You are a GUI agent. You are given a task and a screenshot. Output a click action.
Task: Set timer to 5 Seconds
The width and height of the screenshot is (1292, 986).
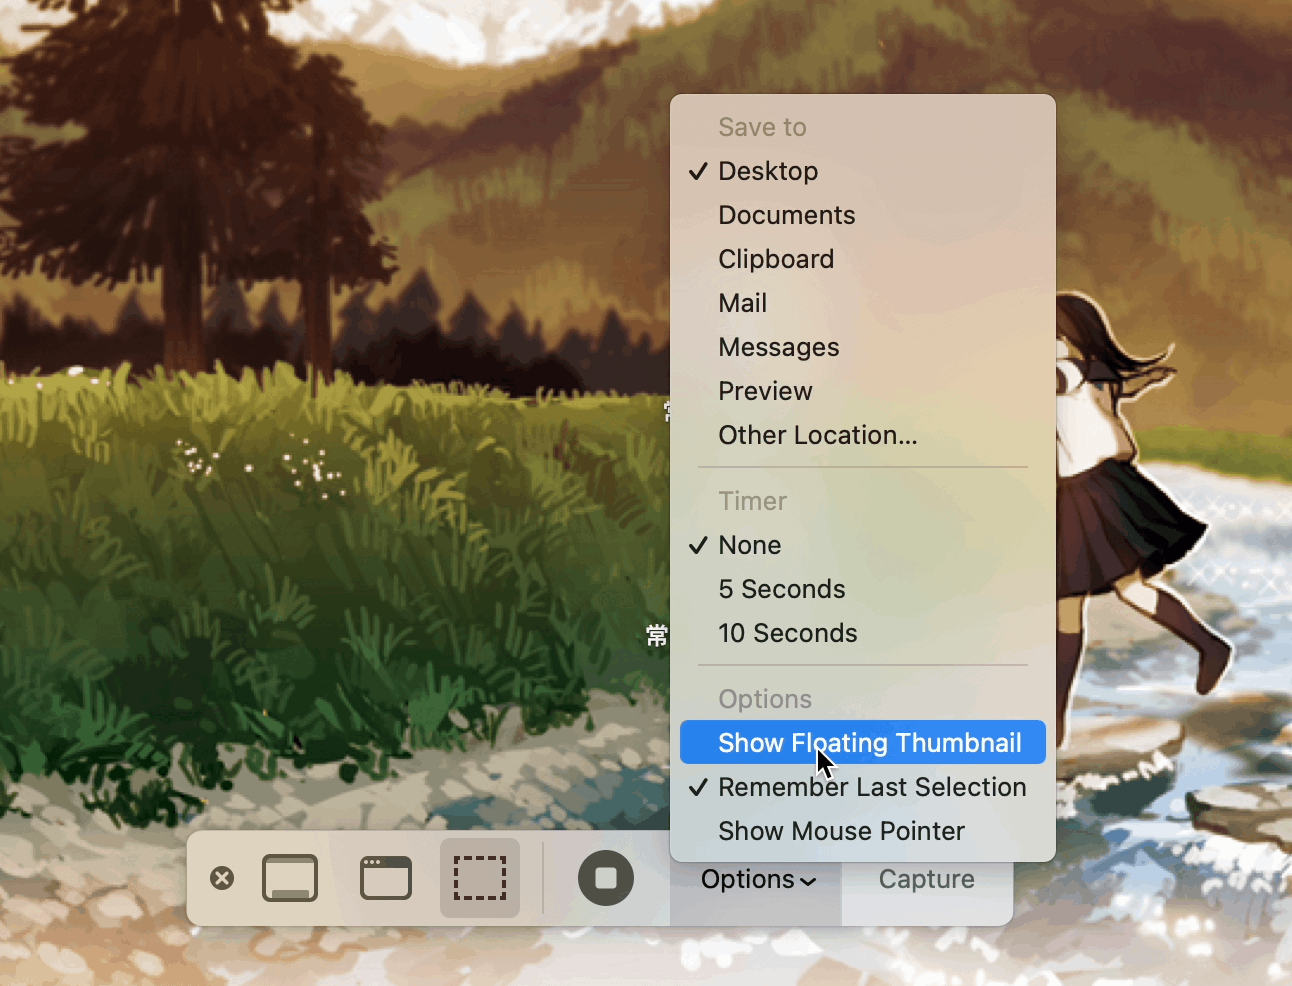(863, 589)
